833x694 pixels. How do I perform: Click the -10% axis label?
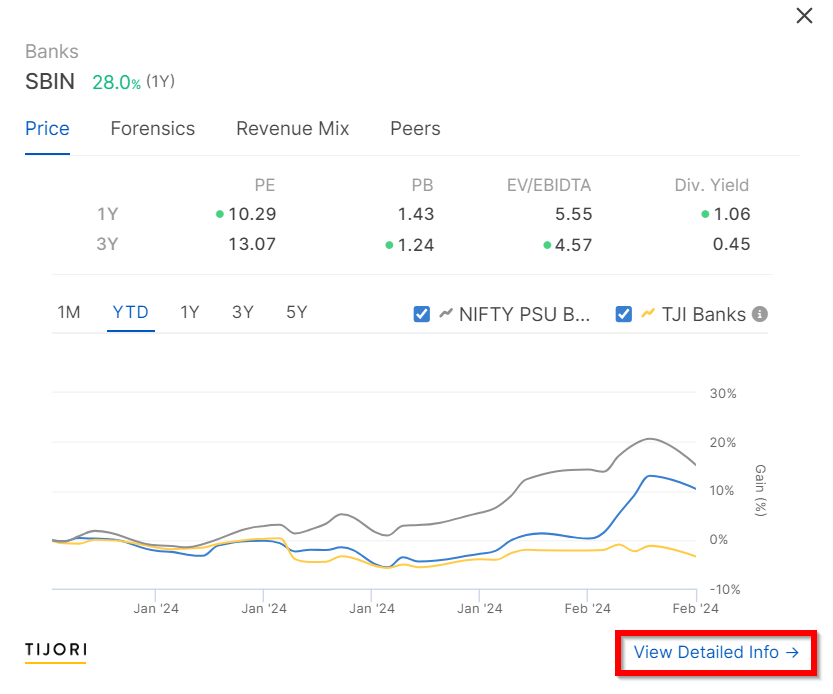[725, 589]
